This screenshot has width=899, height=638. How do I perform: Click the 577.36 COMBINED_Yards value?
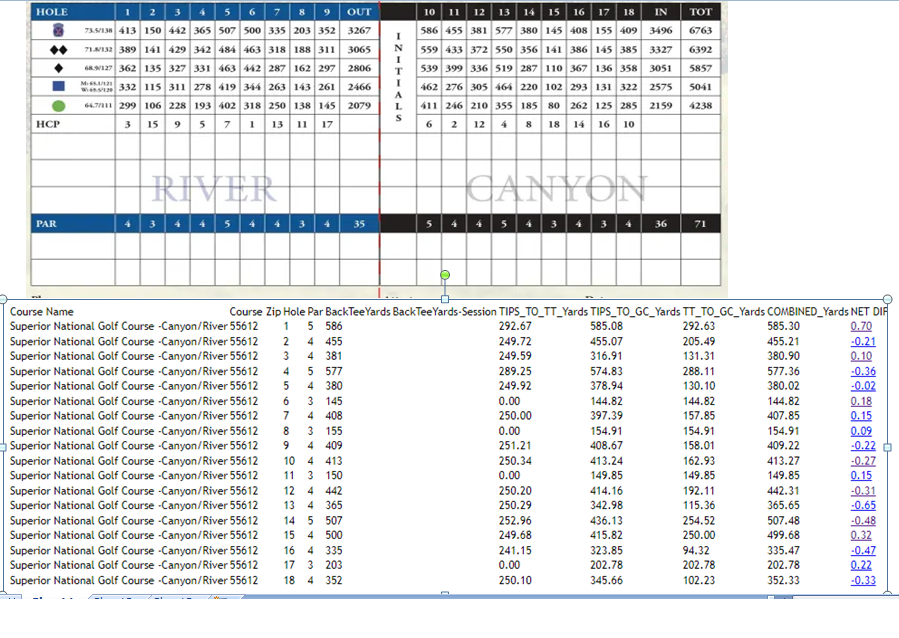pyautogui.click(x=783, y=371)
